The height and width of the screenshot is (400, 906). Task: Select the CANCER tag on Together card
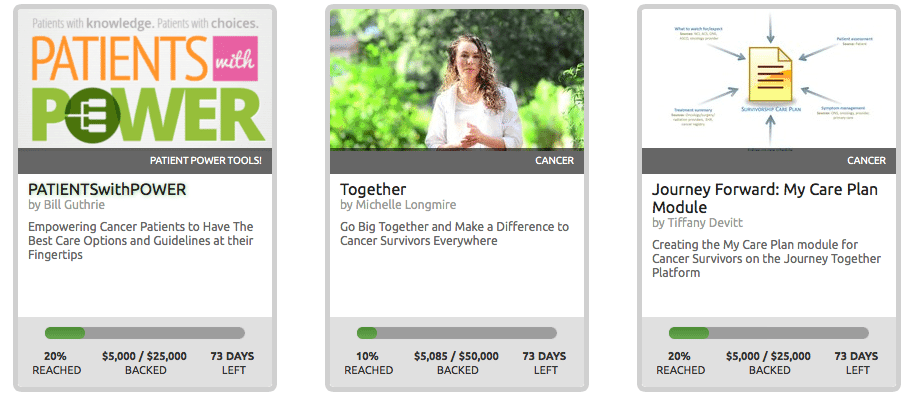(x=555, y=161)
